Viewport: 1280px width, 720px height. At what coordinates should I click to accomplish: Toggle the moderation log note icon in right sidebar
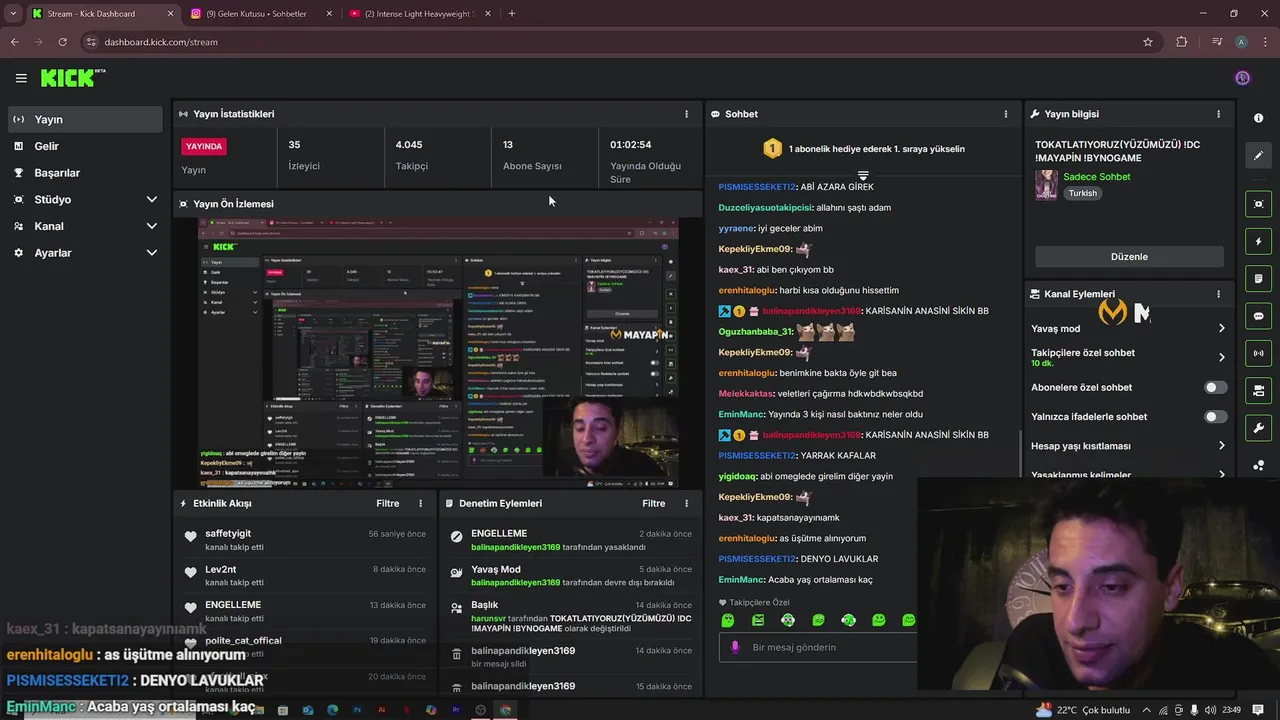pos(1258,278)
